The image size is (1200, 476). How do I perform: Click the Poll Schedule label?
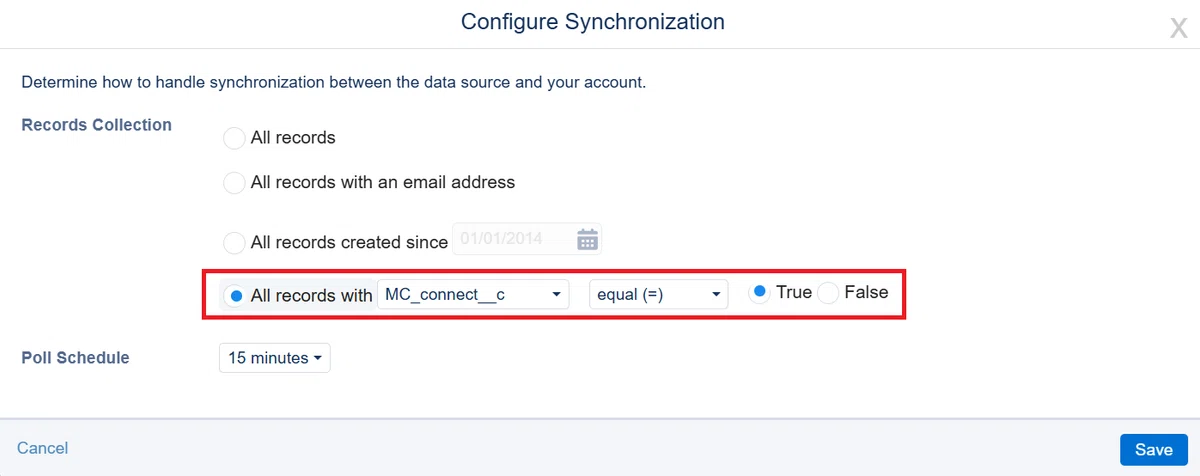tap(75, 357)
